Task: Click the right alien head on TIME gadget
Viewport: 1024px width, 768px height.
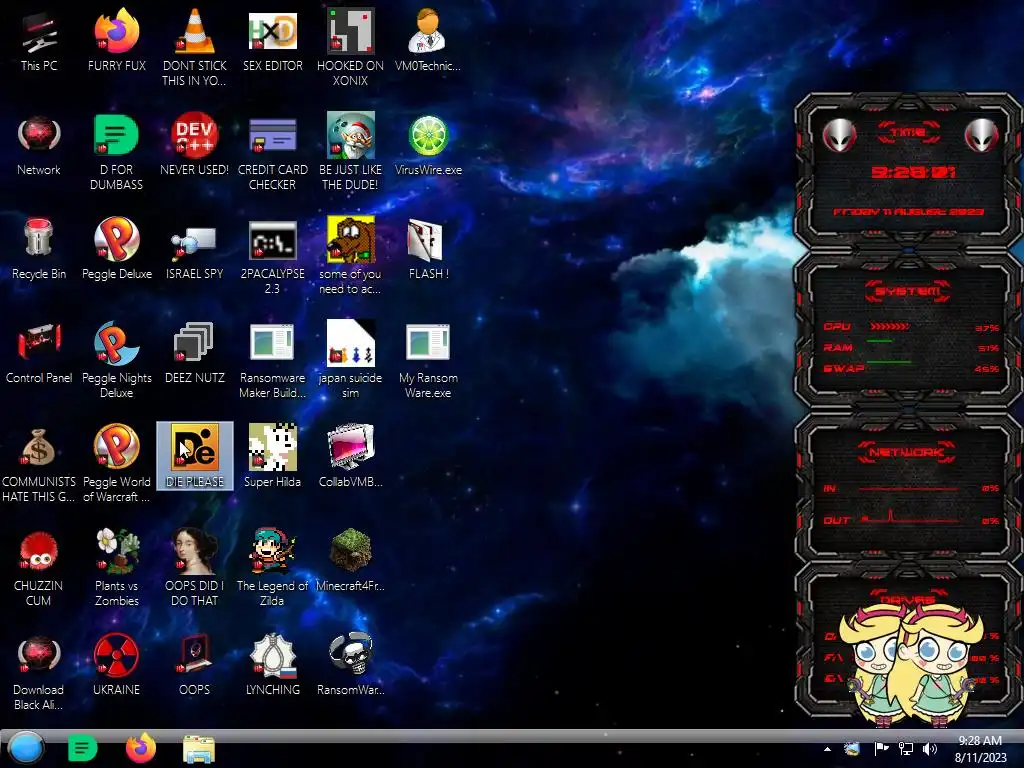Action: pos(982,136)
